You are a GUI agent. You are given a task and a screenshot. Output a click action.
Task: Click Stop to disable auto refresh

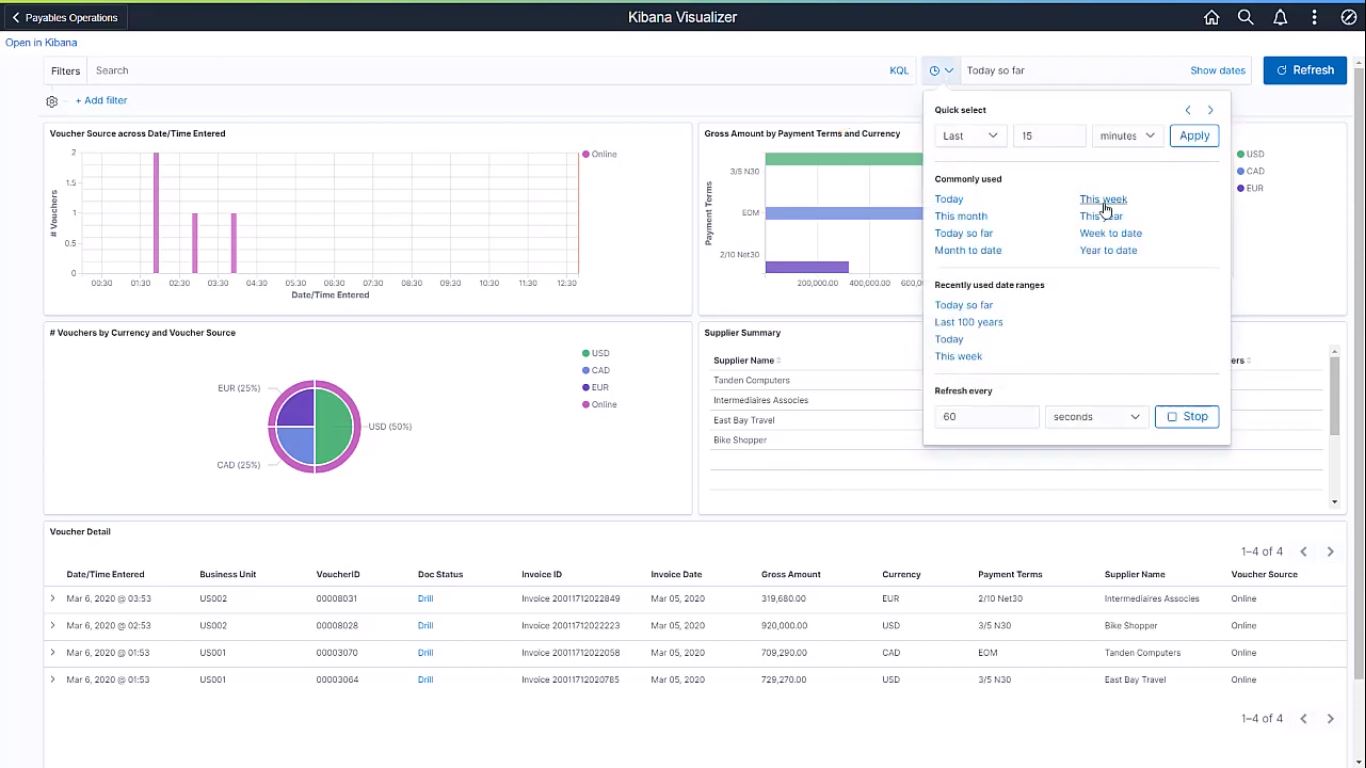1186,416
